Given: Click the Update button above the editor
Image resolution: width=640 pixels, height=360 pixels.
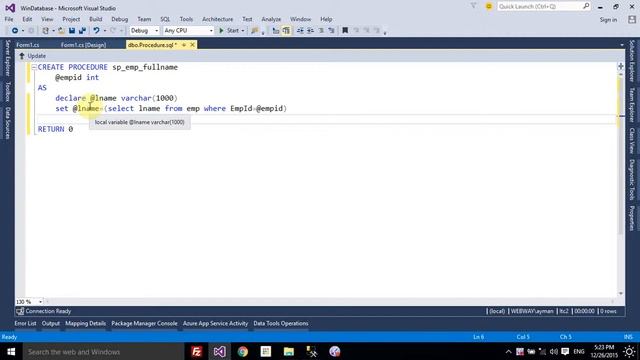Looking at the screenshot, I should pos(33,56).
